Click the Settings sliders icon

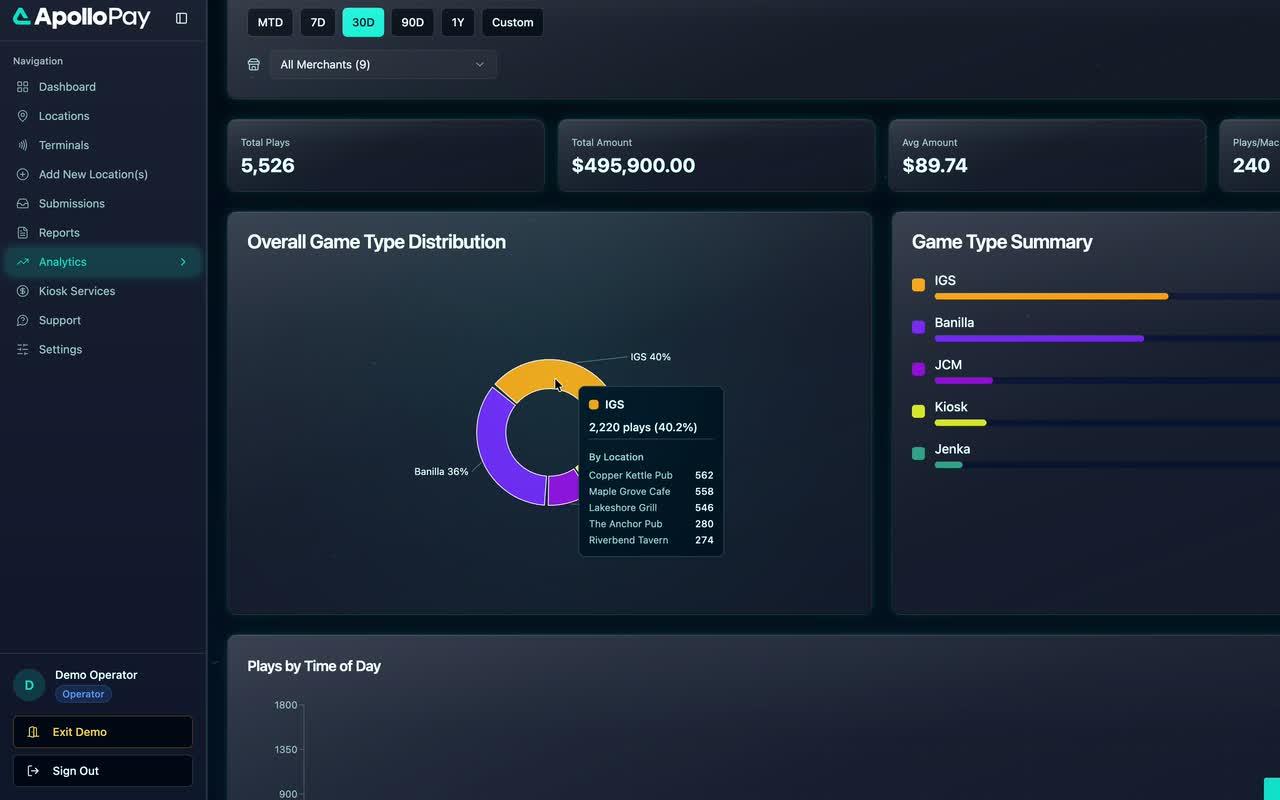click(x=23, y=349)
